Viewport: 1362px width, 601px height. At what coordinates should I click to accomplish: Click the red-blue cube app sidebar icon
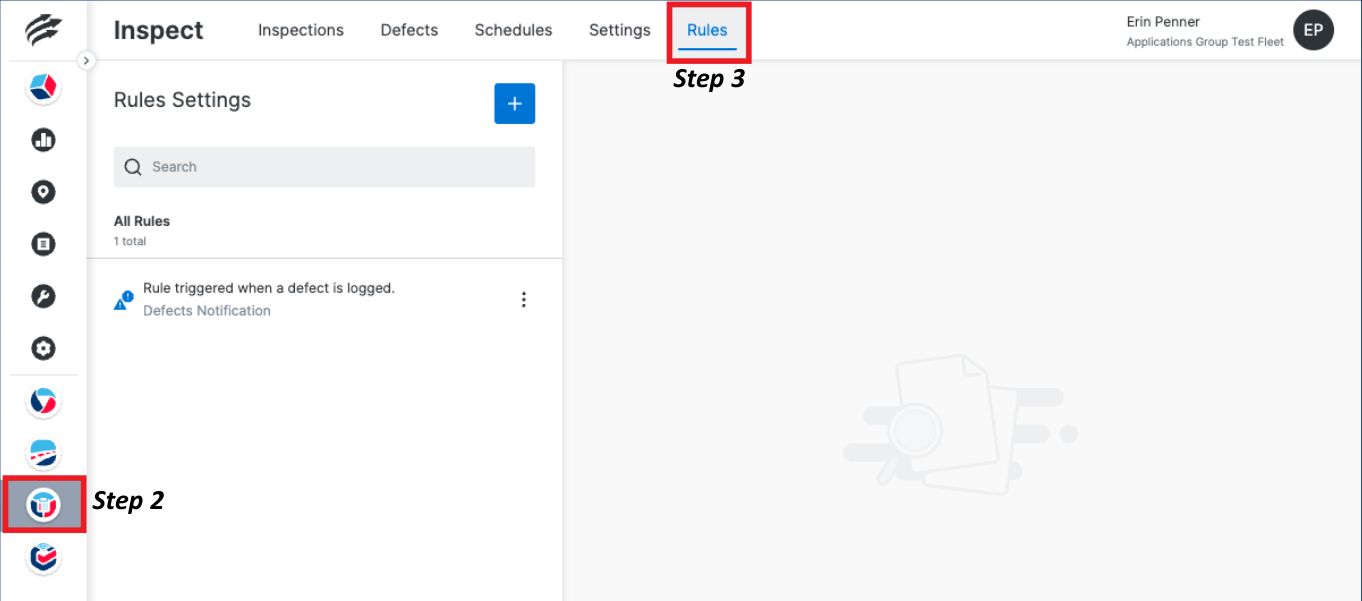click(x=43, y=88)
